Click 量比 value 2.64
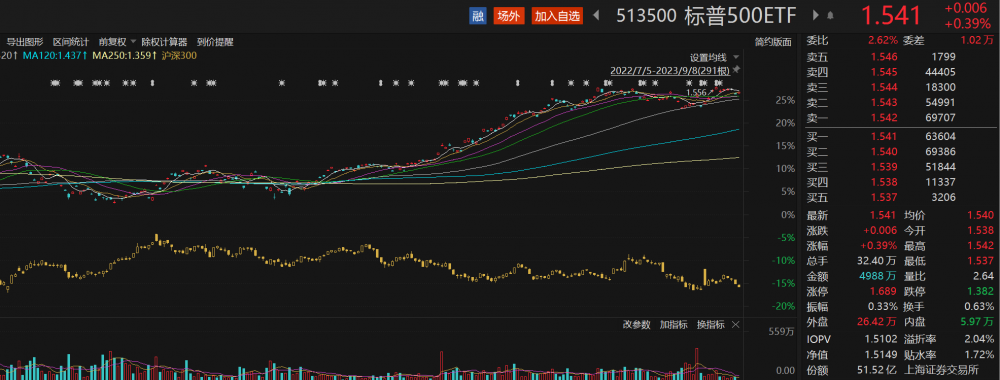The height and width of the screenshot is (380, 1000). click(984, 277)
